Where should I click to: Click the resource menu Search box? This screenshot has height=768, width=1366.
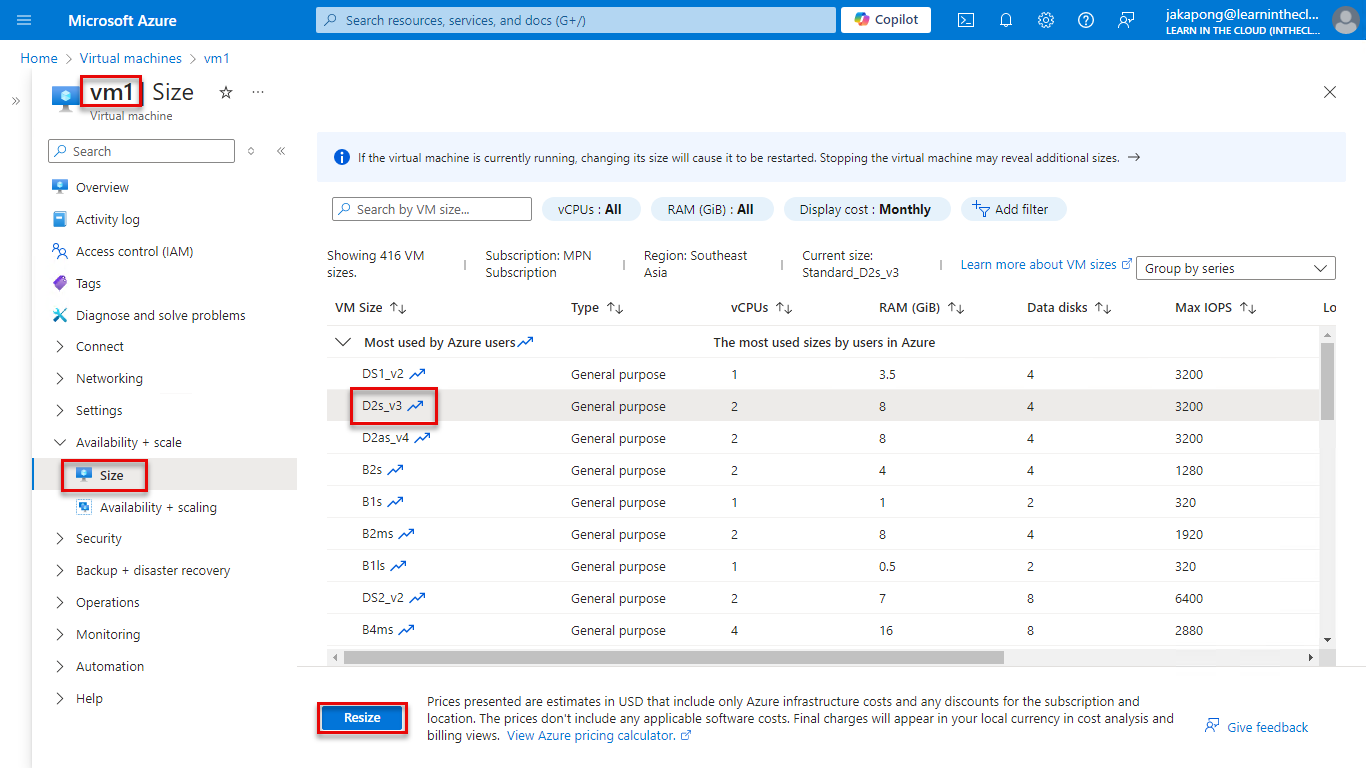coord(141,151)
